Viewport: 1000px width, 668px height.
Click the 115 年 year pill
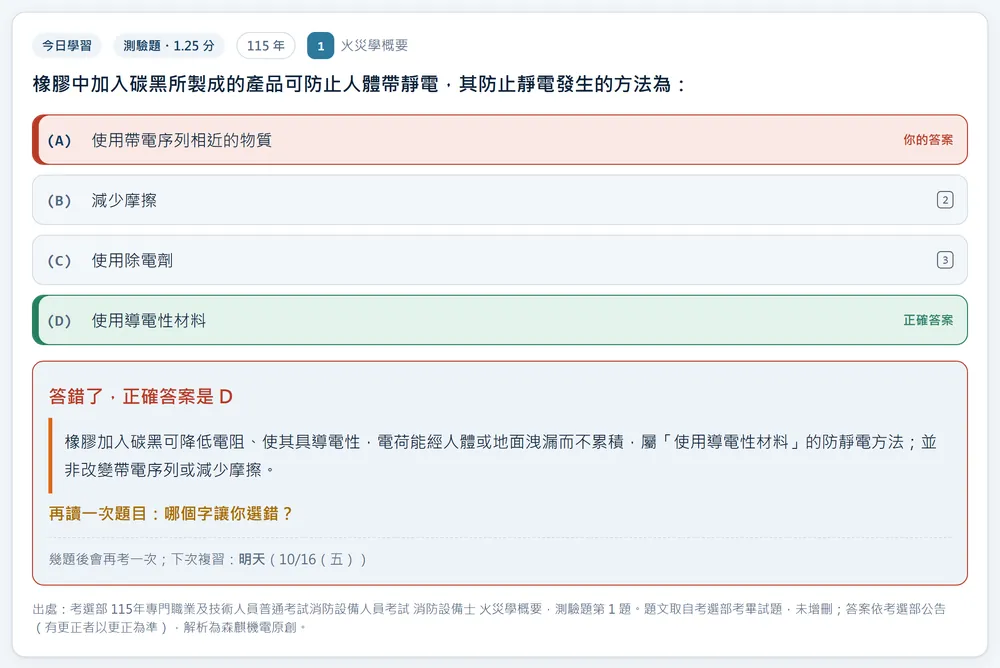point(266,46)
